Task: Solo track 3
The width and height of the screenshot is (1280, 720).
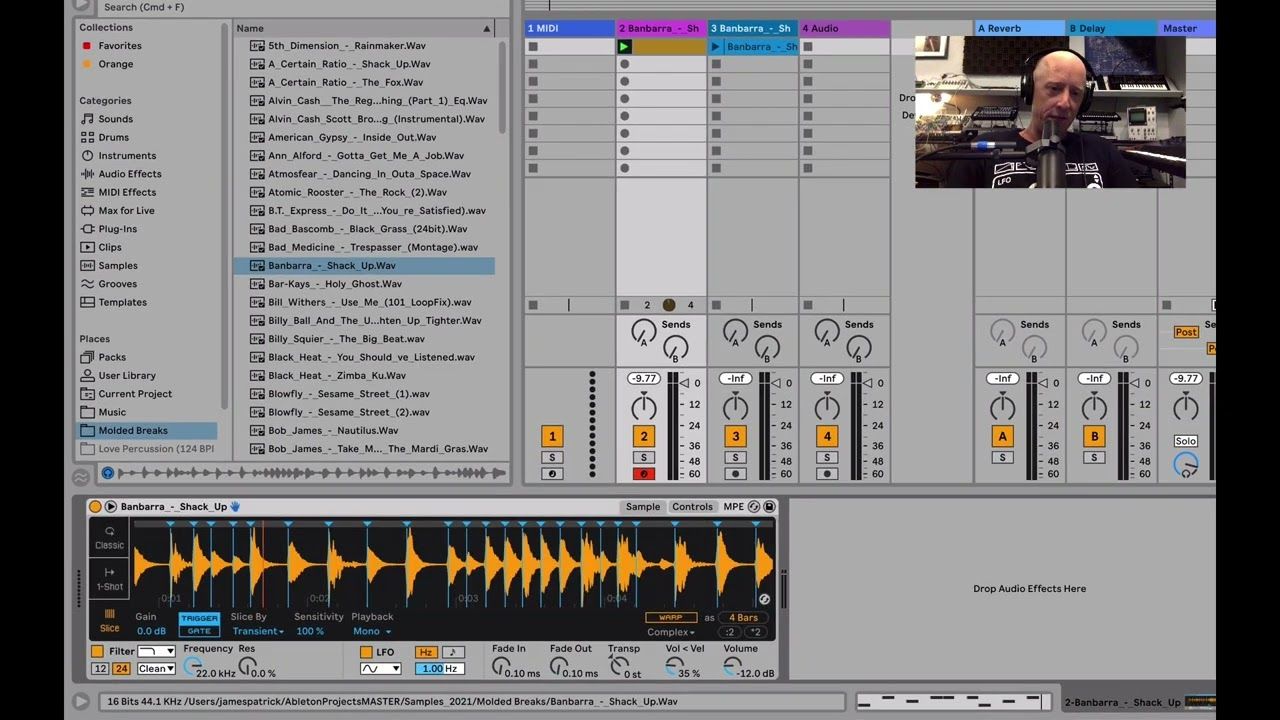Action: pyautogui.click(x=735, y=457)
